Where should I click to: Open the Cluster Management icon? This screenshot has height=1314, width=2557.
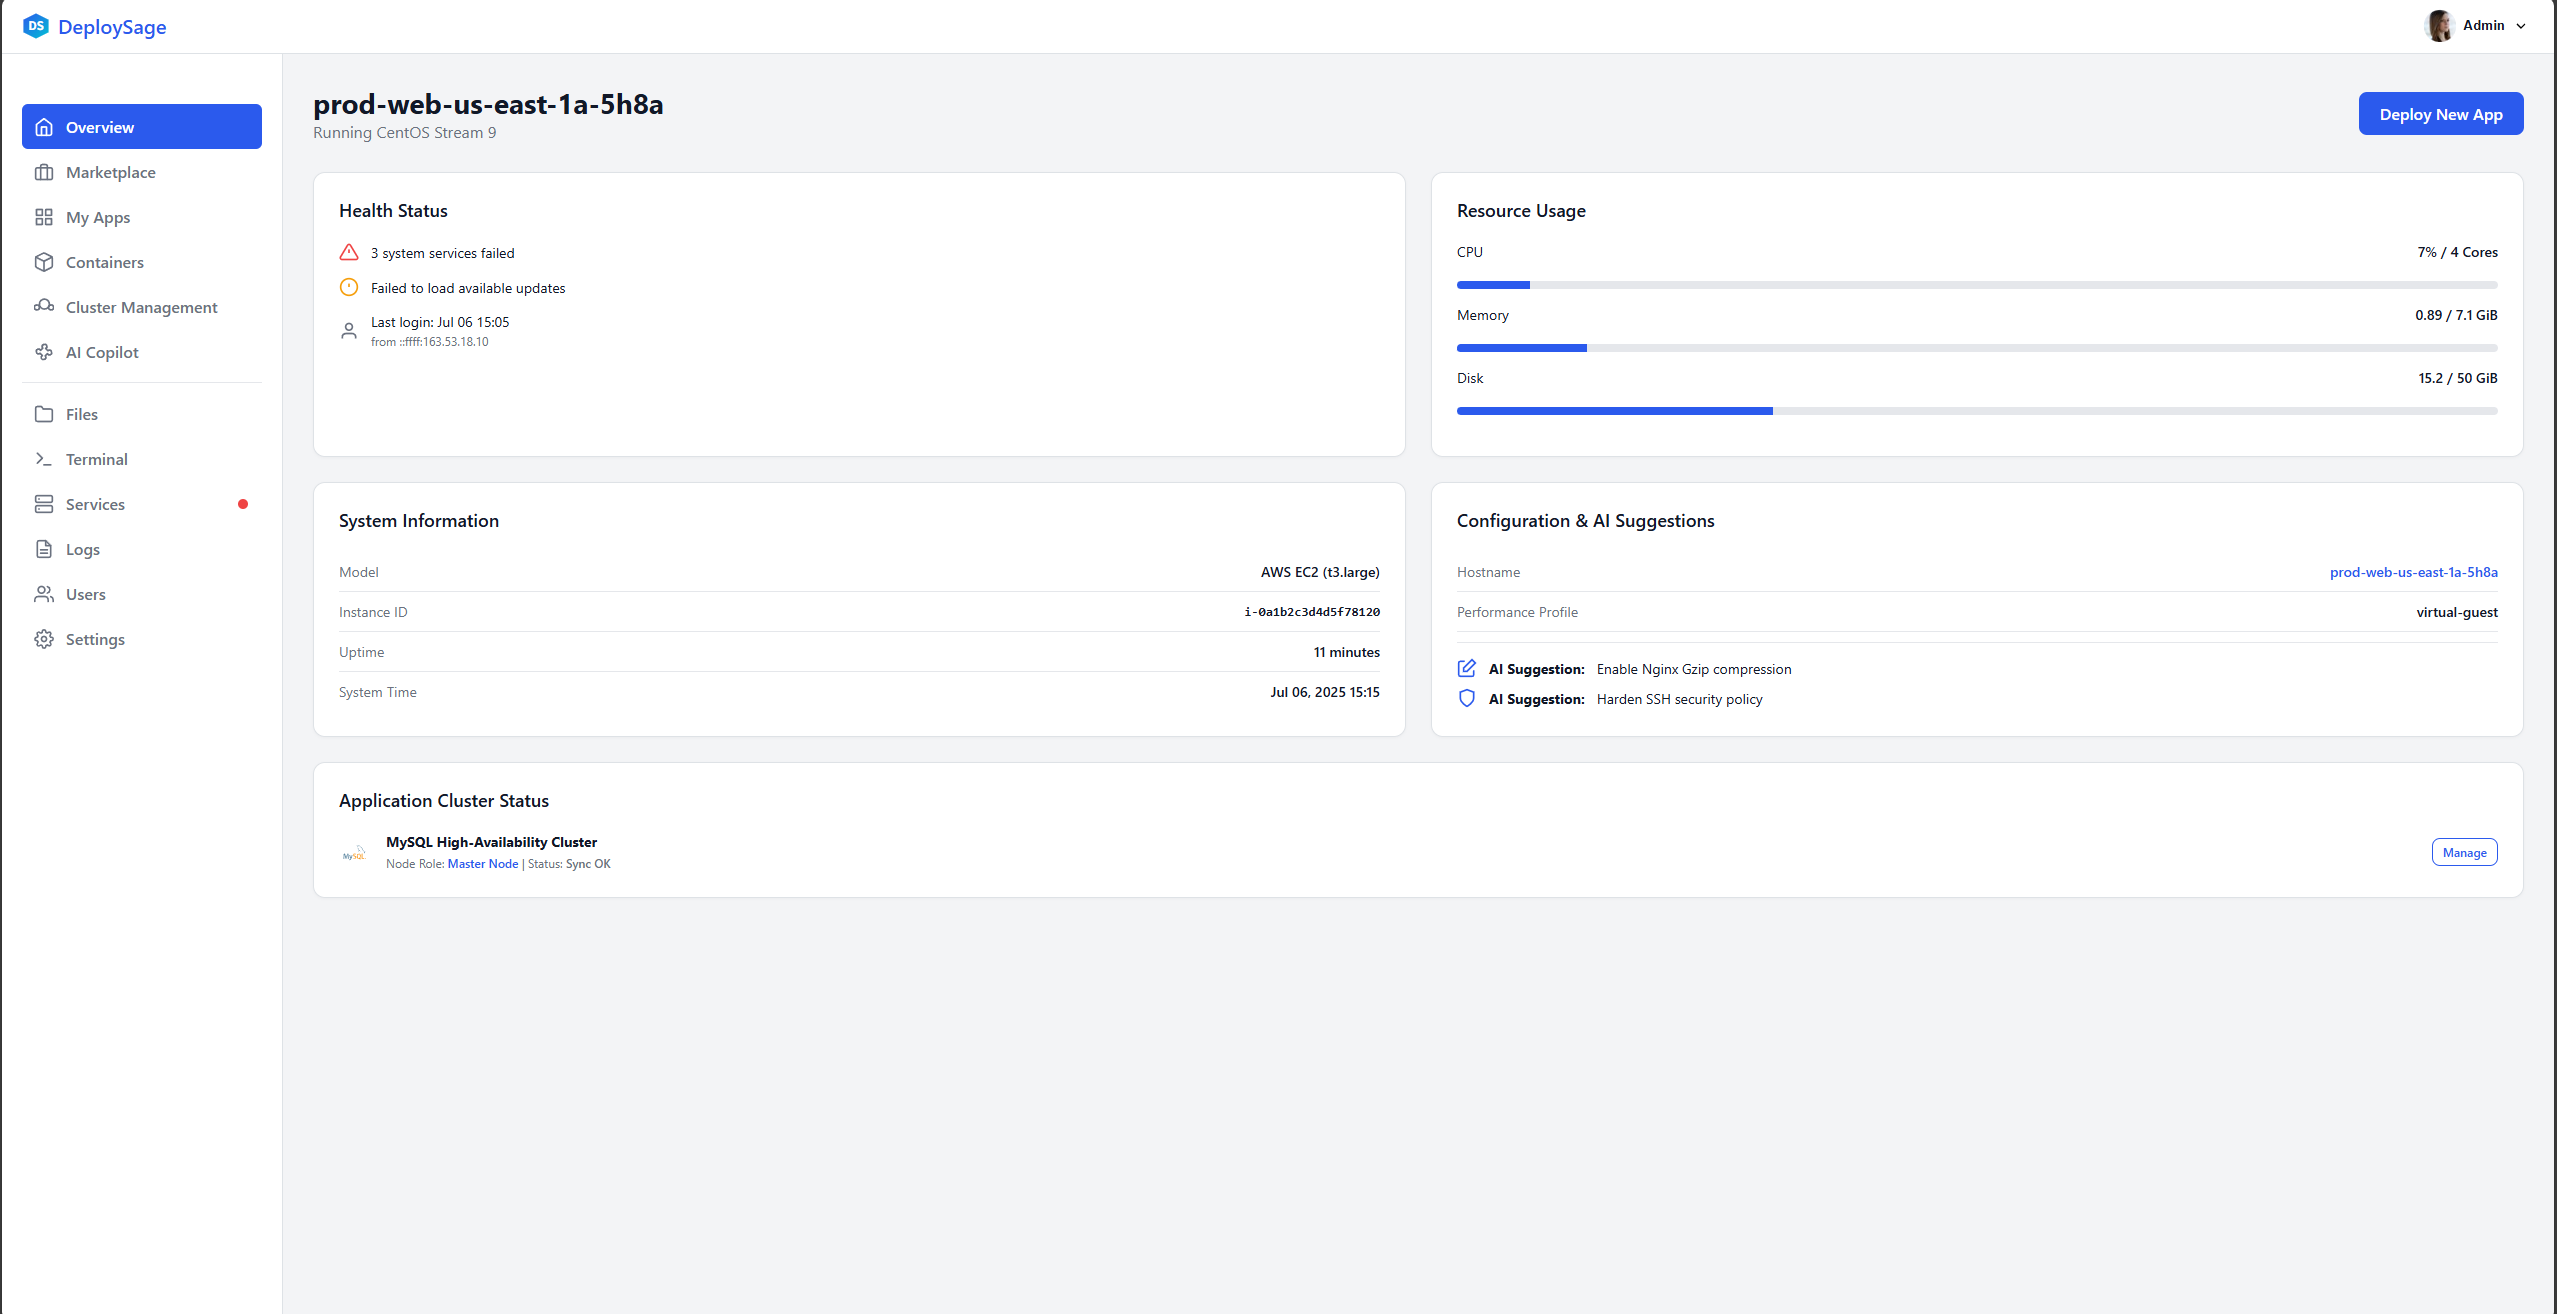point(44,307)
